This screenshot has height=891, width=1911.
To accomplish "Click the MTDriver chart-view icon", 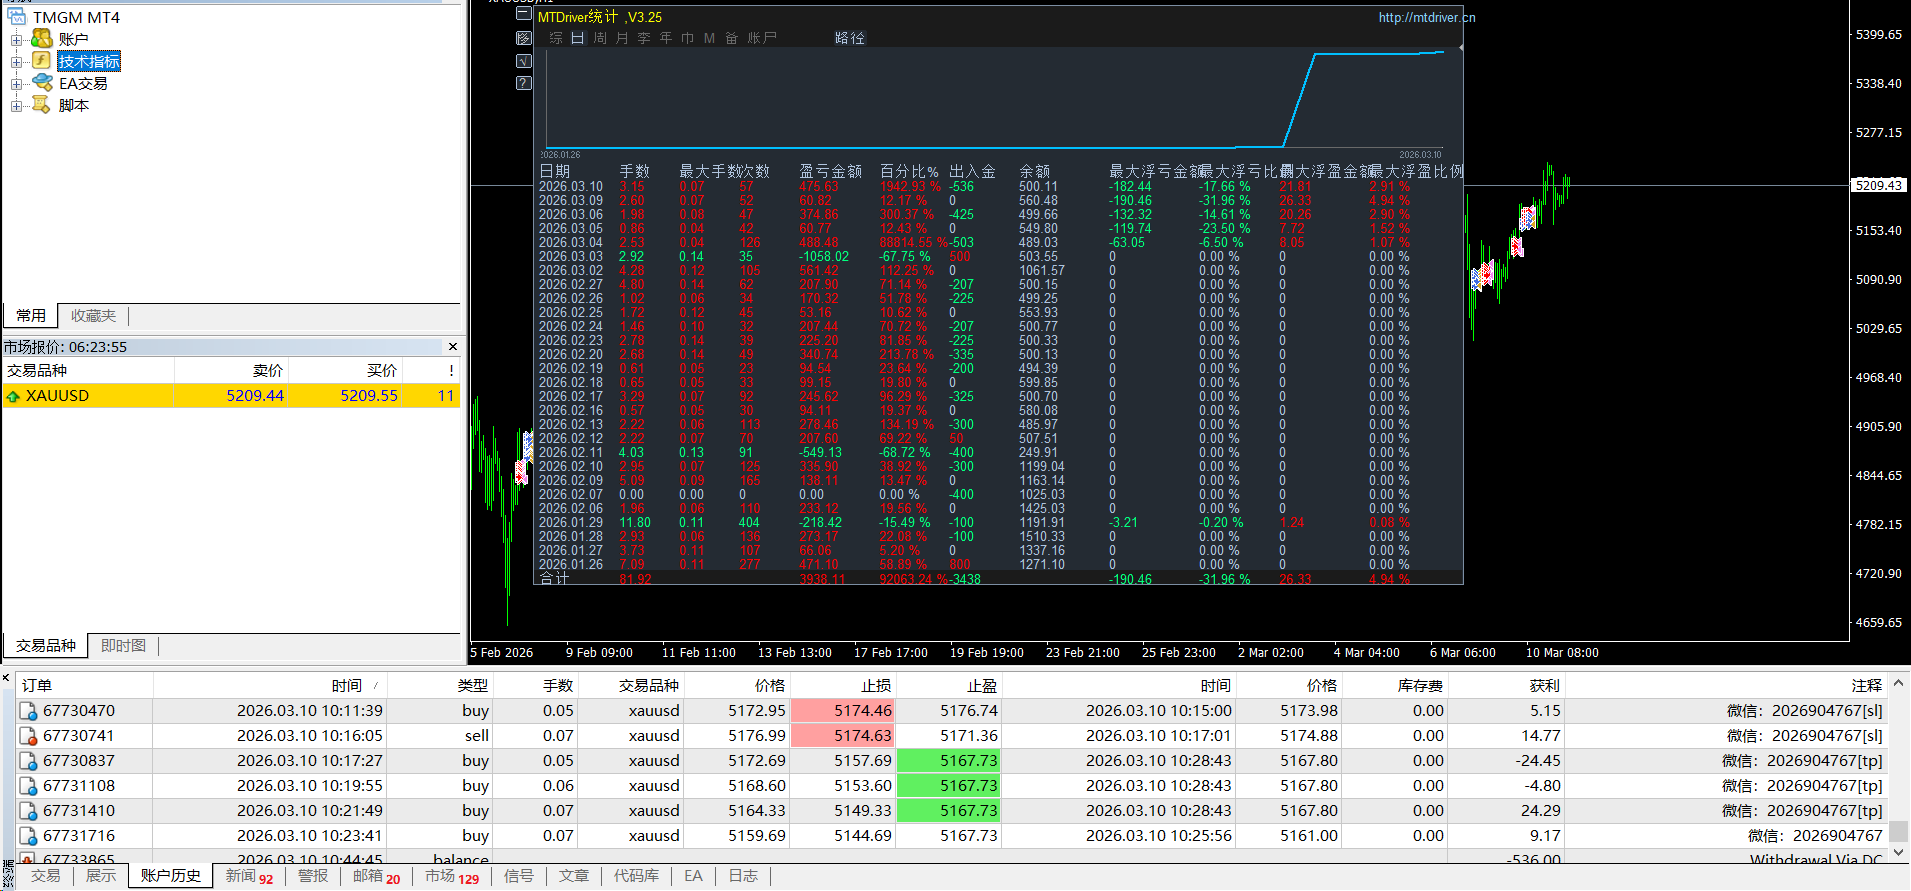I will pyautogui.click(x=524, y=38).
